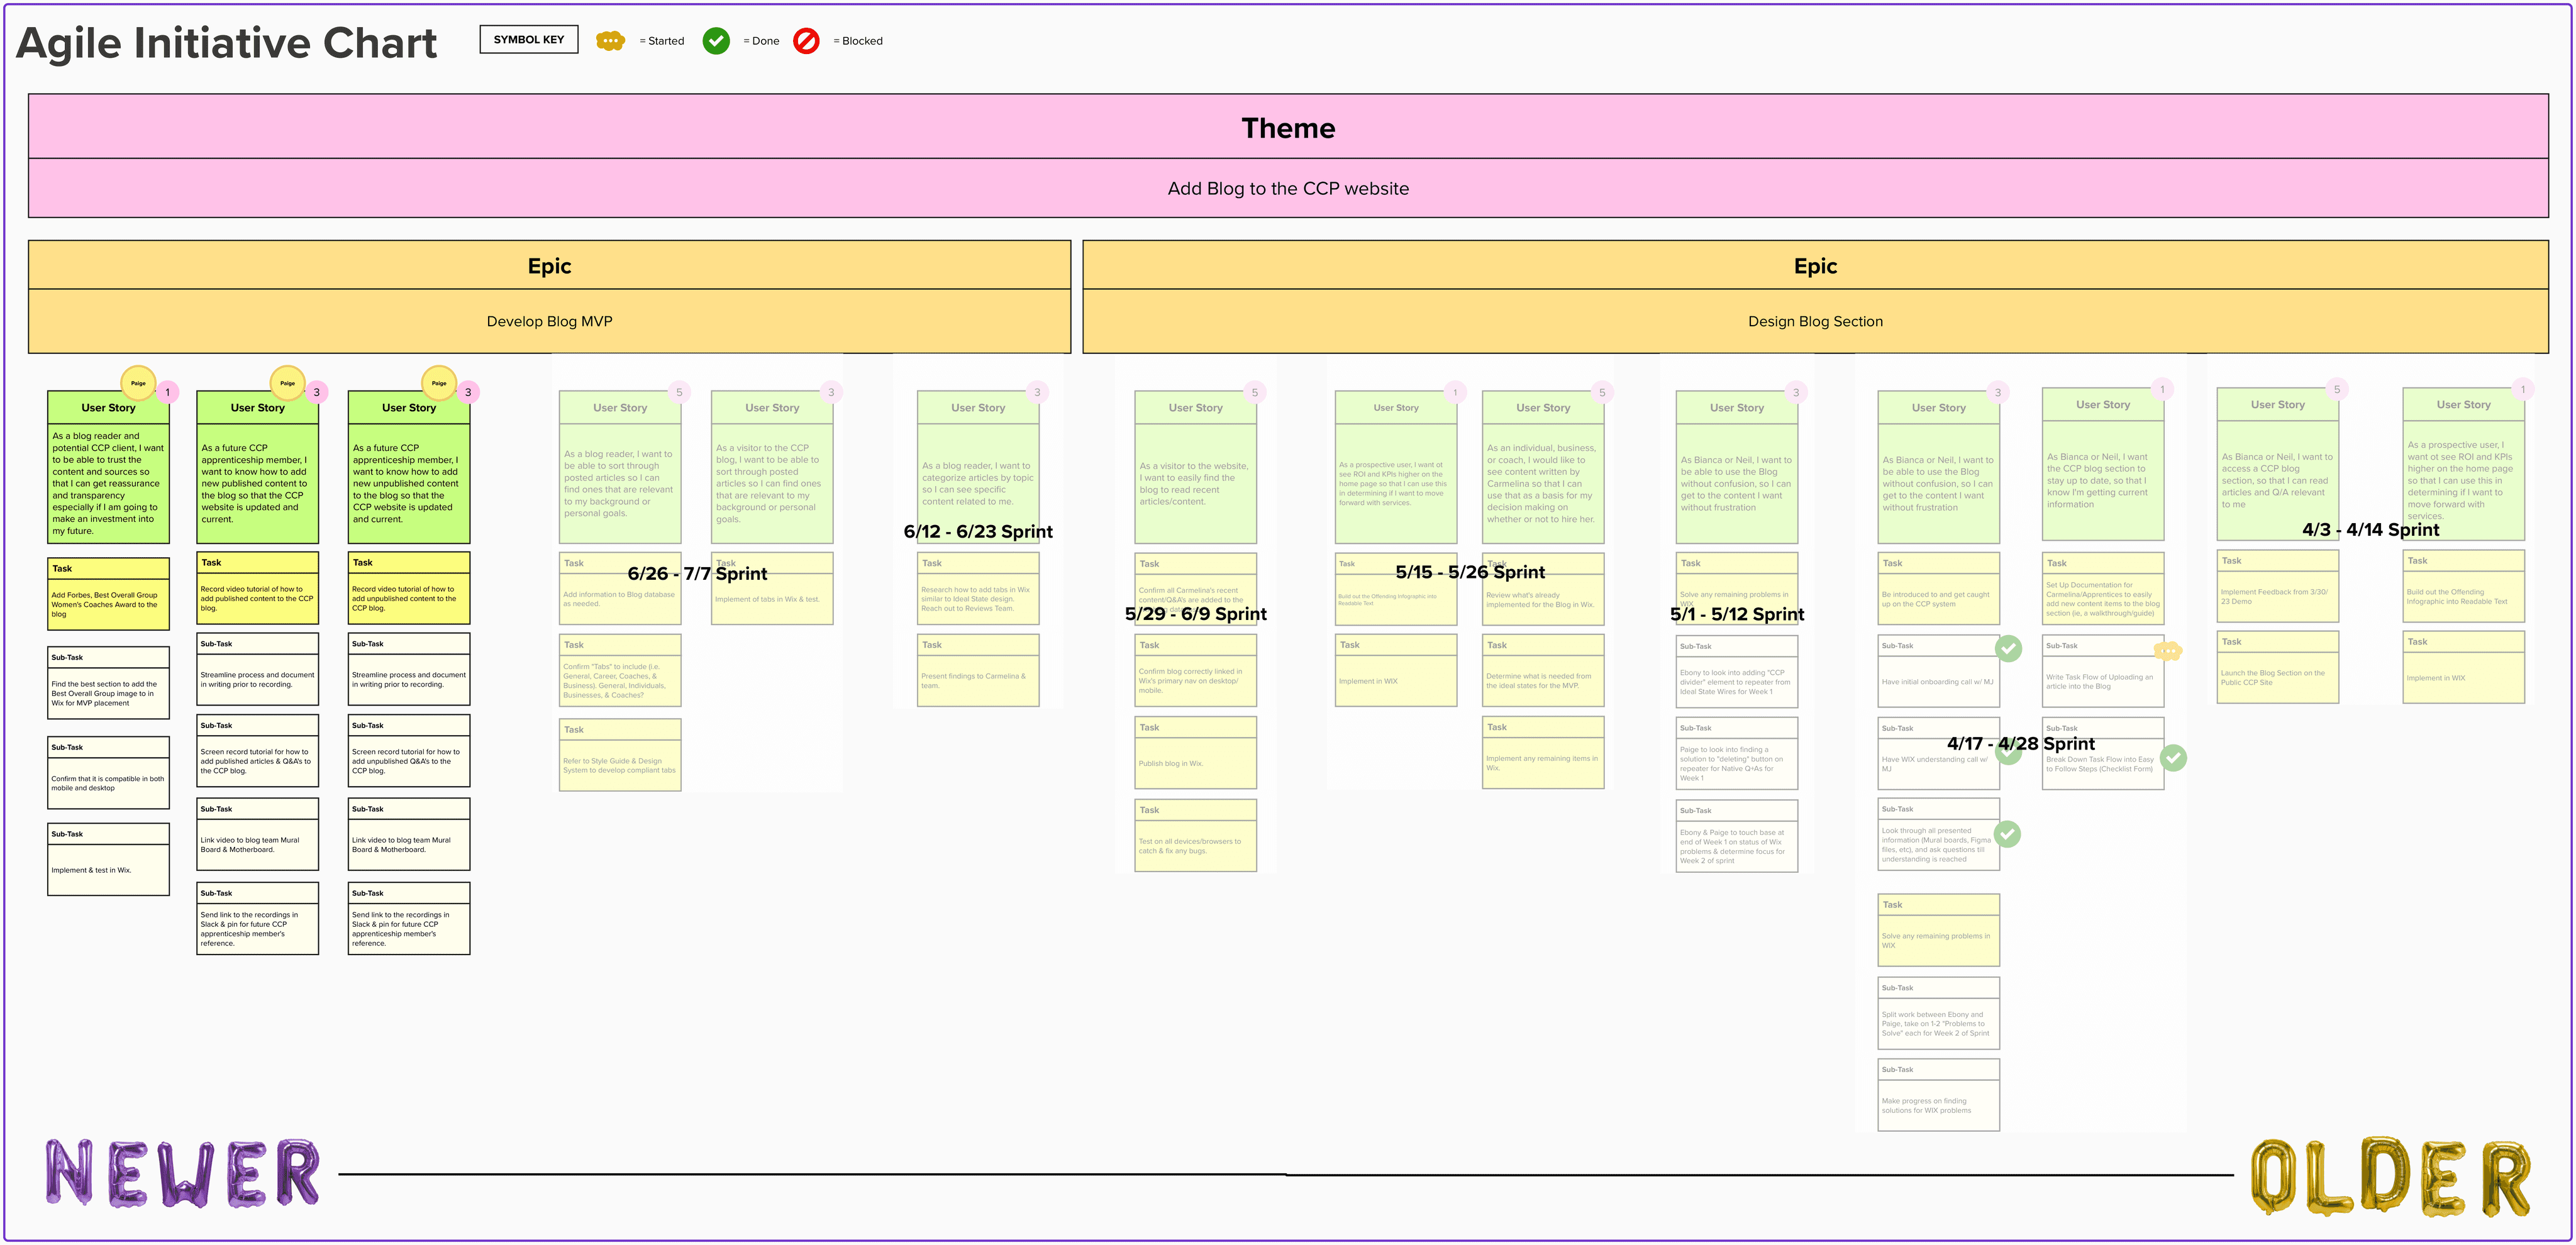This screenshot has height=1245, width=2576.
Task: Click the checkmark on 'Have initial onboarding call' sub-task
Action: 2010,648
